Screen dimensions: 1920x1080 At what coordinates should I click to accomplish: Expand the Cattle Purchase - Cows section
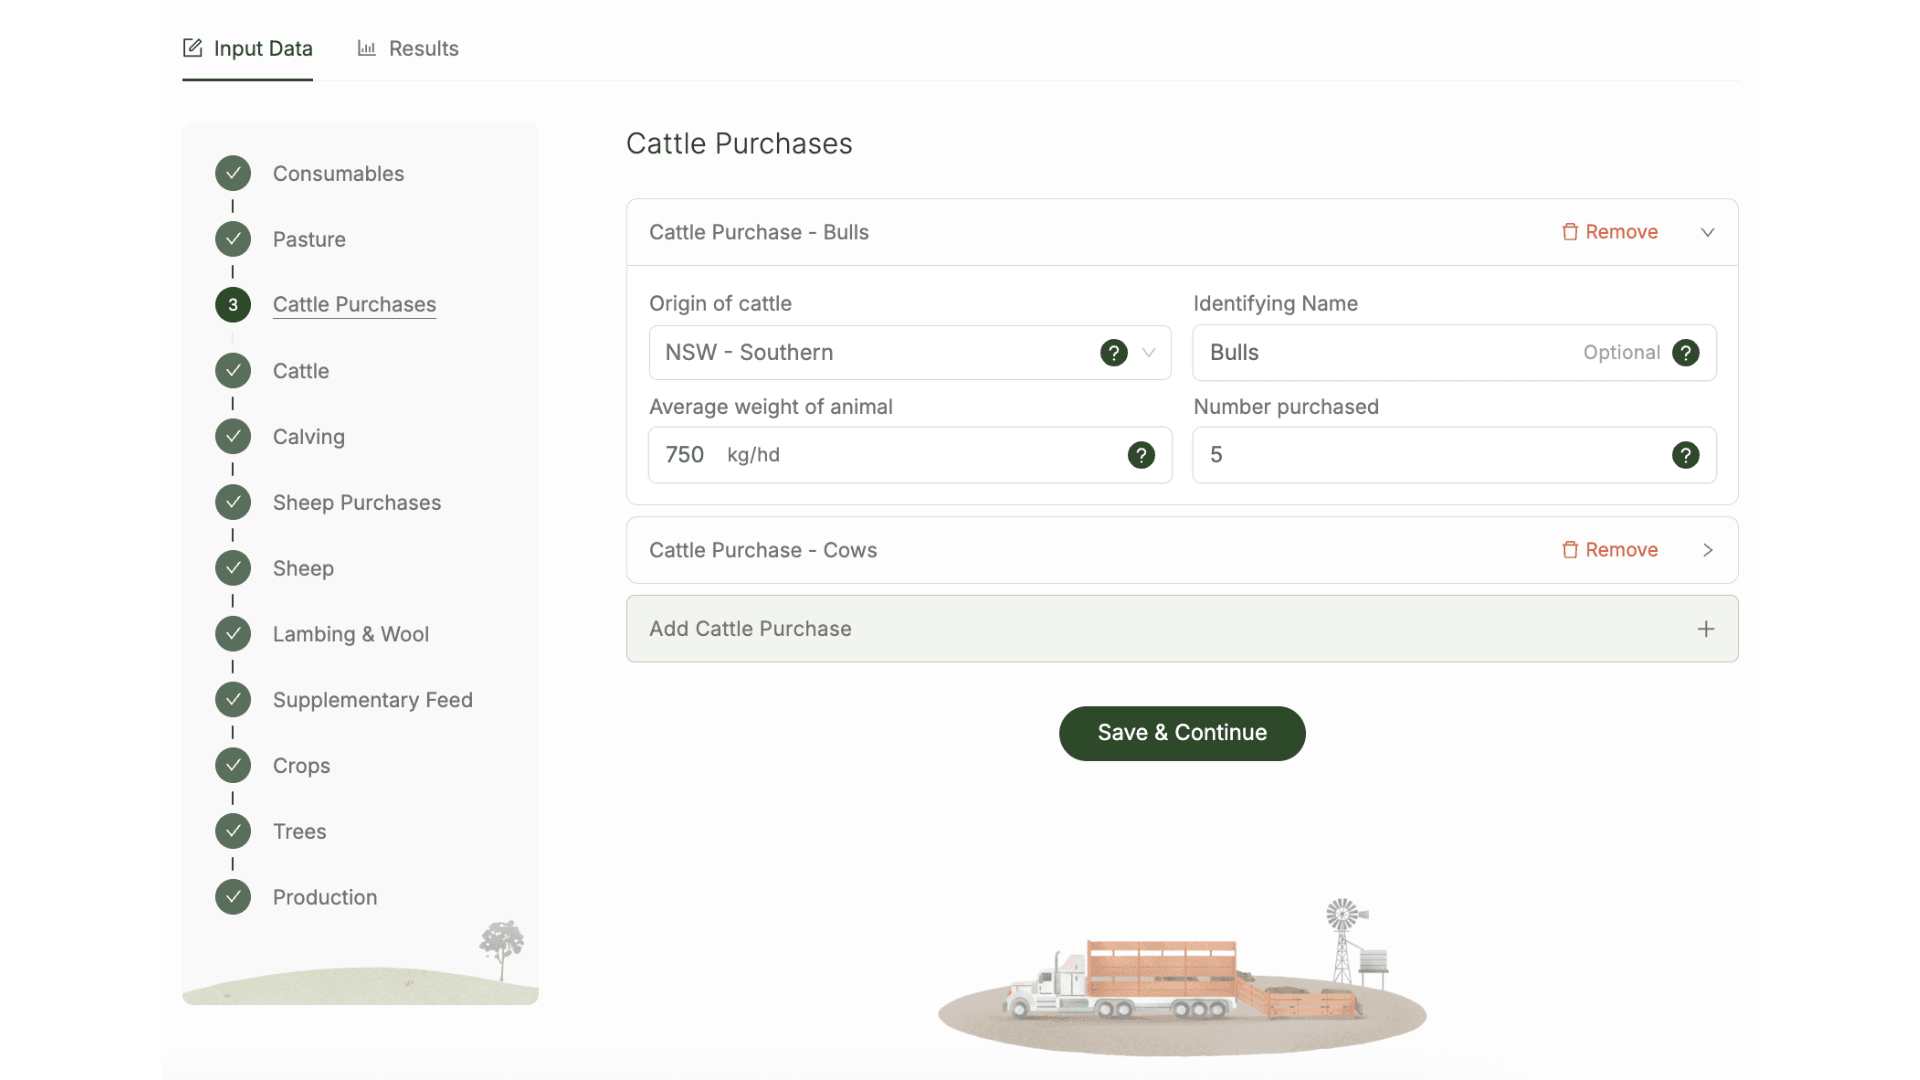click(1707, 550)
